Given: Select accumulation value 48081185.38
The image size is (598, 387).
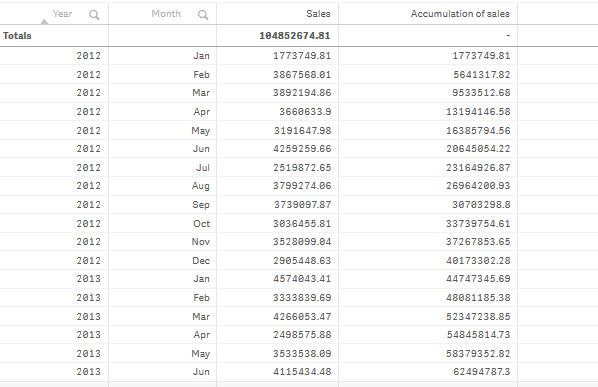Looking at the screenshot, I should click(x=478, y=298).
